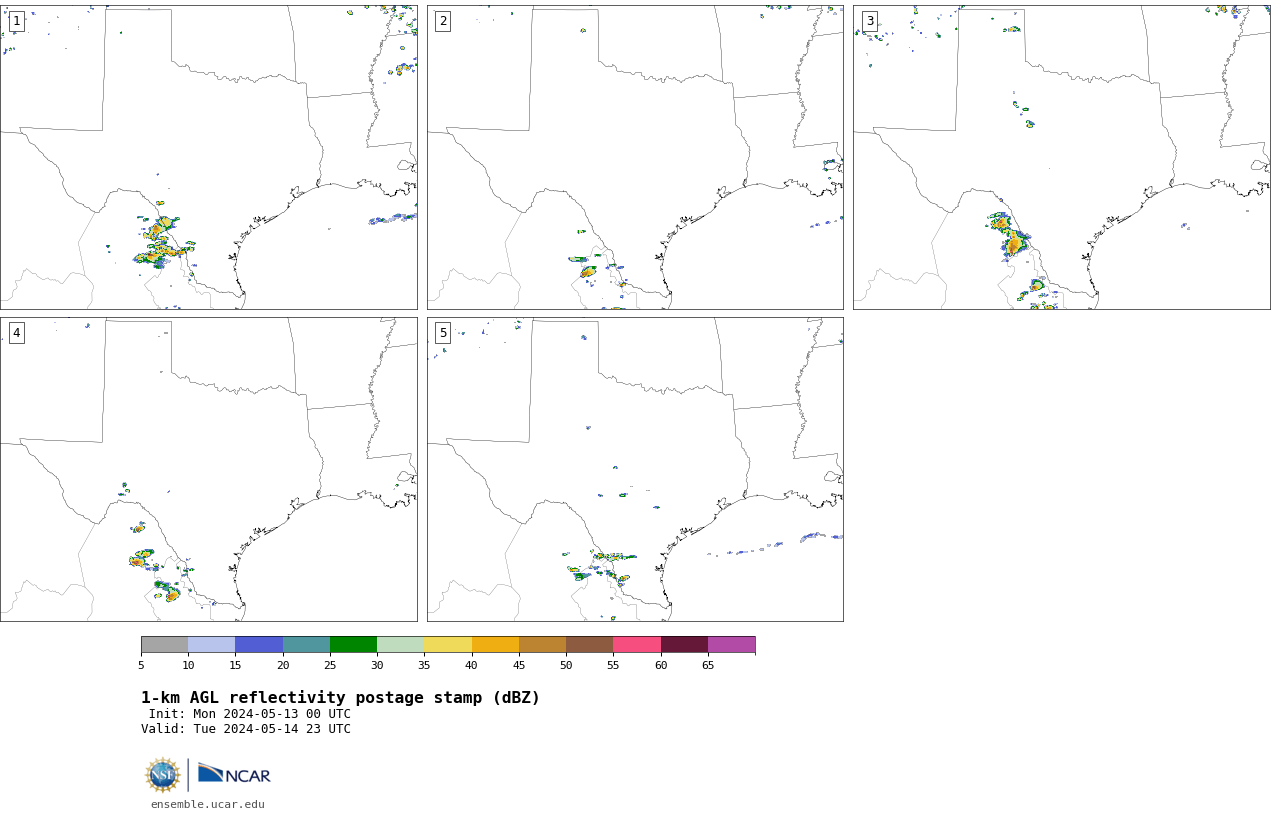Click the tan-brown 45-50 dBZ swatch
The width and height of the screenshot is (1280, 815).
coord(542,644)
